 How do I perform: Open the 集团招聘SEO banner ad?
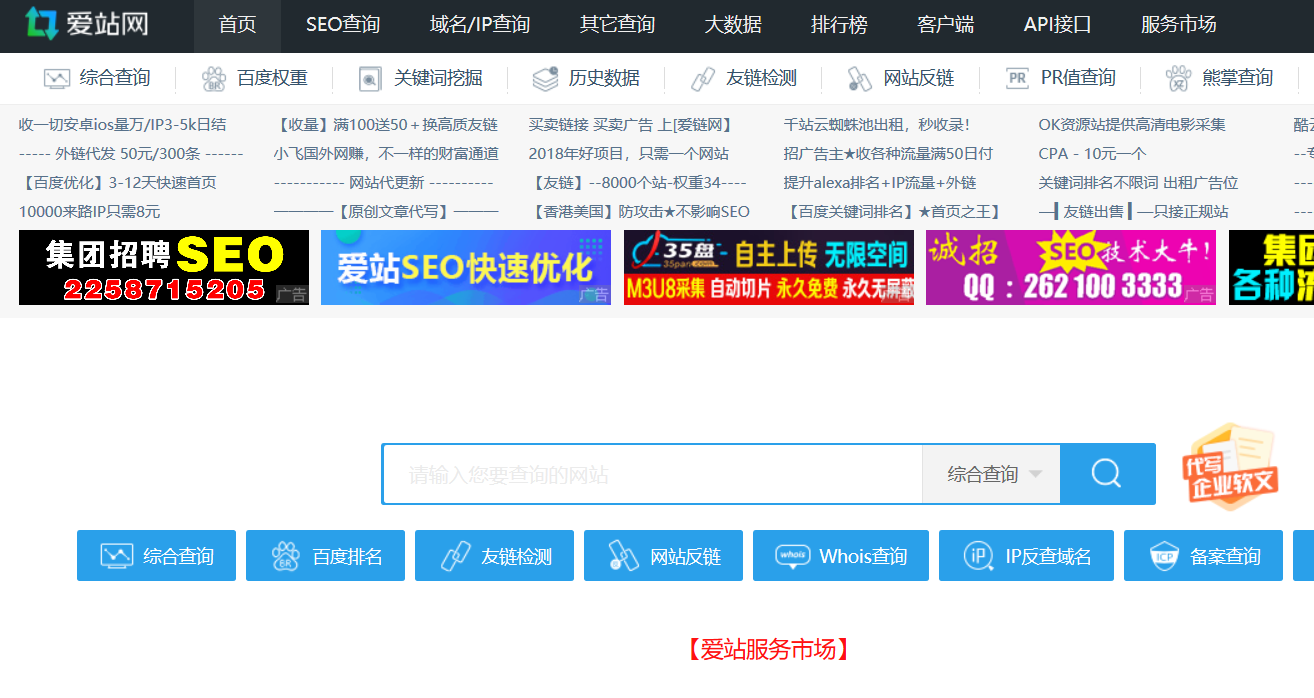(164, 267)
